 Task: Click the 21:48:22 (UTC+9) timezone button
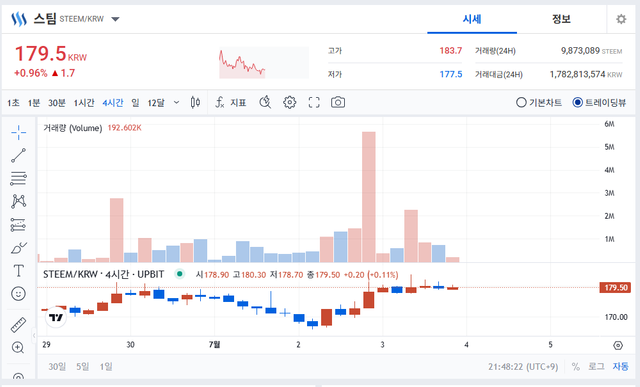523,367
